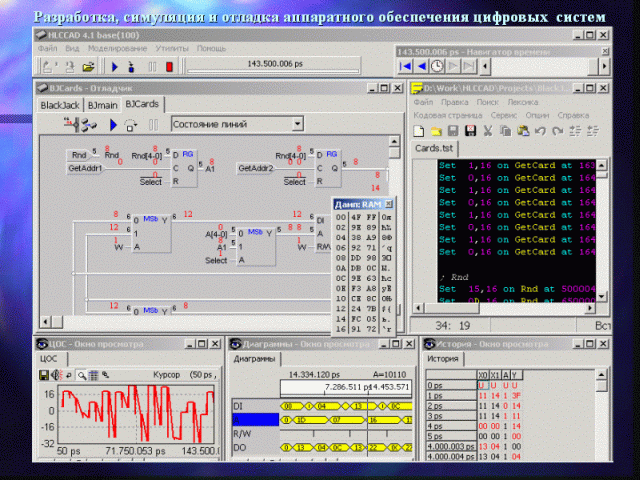Switch to the BlackJack tab
The width and height of the screenshot is (640, 480).
59,104
